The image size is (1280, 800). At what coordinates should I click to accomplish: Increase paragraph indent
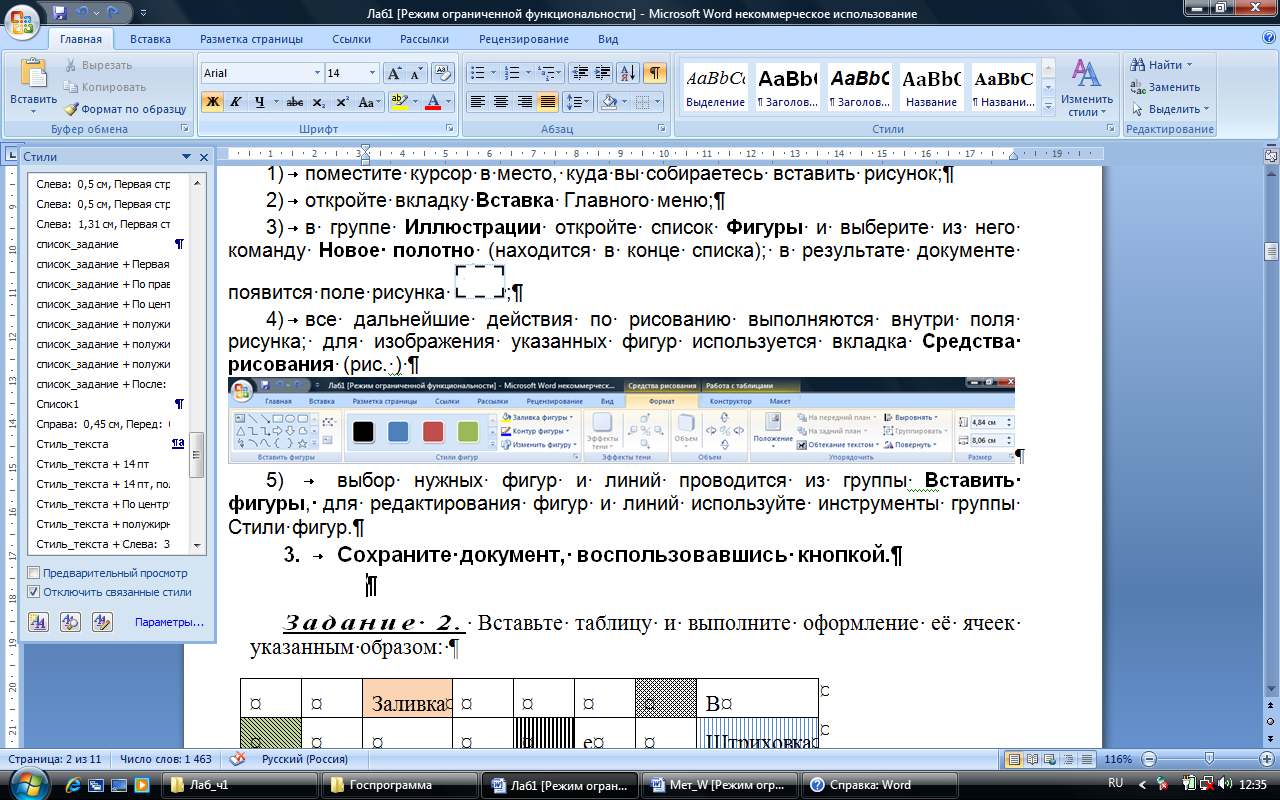(602, 73)
